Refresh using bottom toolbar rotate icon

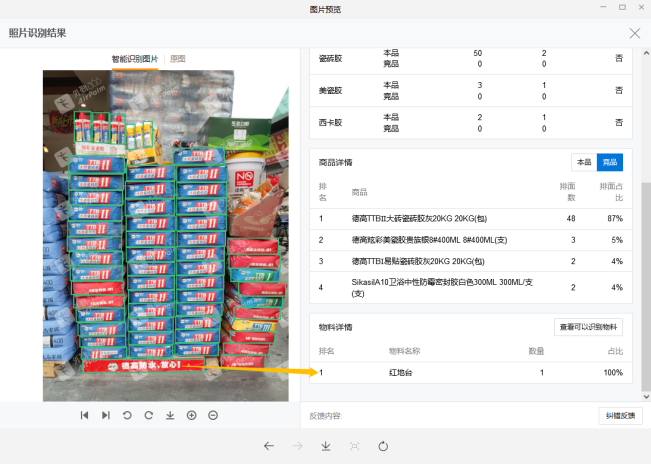pyautogui.click(x=383, y=446)
